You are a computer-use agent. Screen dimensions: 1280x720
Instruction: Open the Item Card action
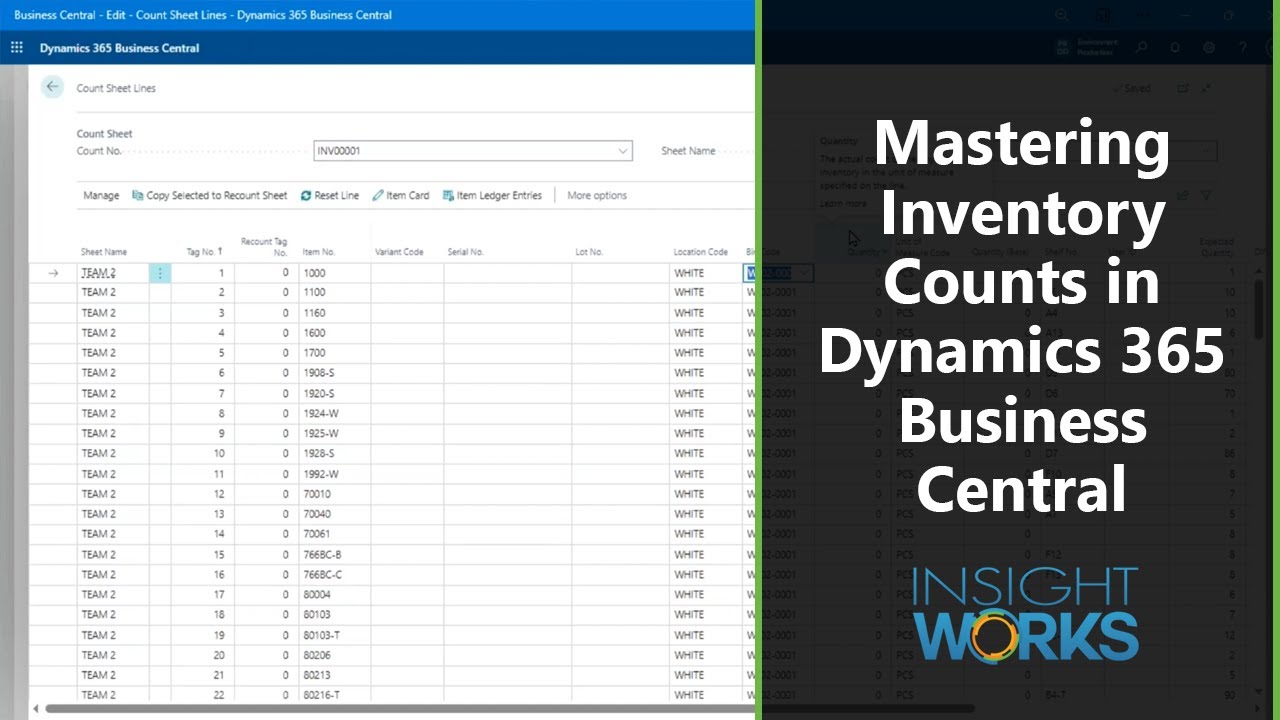401,195
